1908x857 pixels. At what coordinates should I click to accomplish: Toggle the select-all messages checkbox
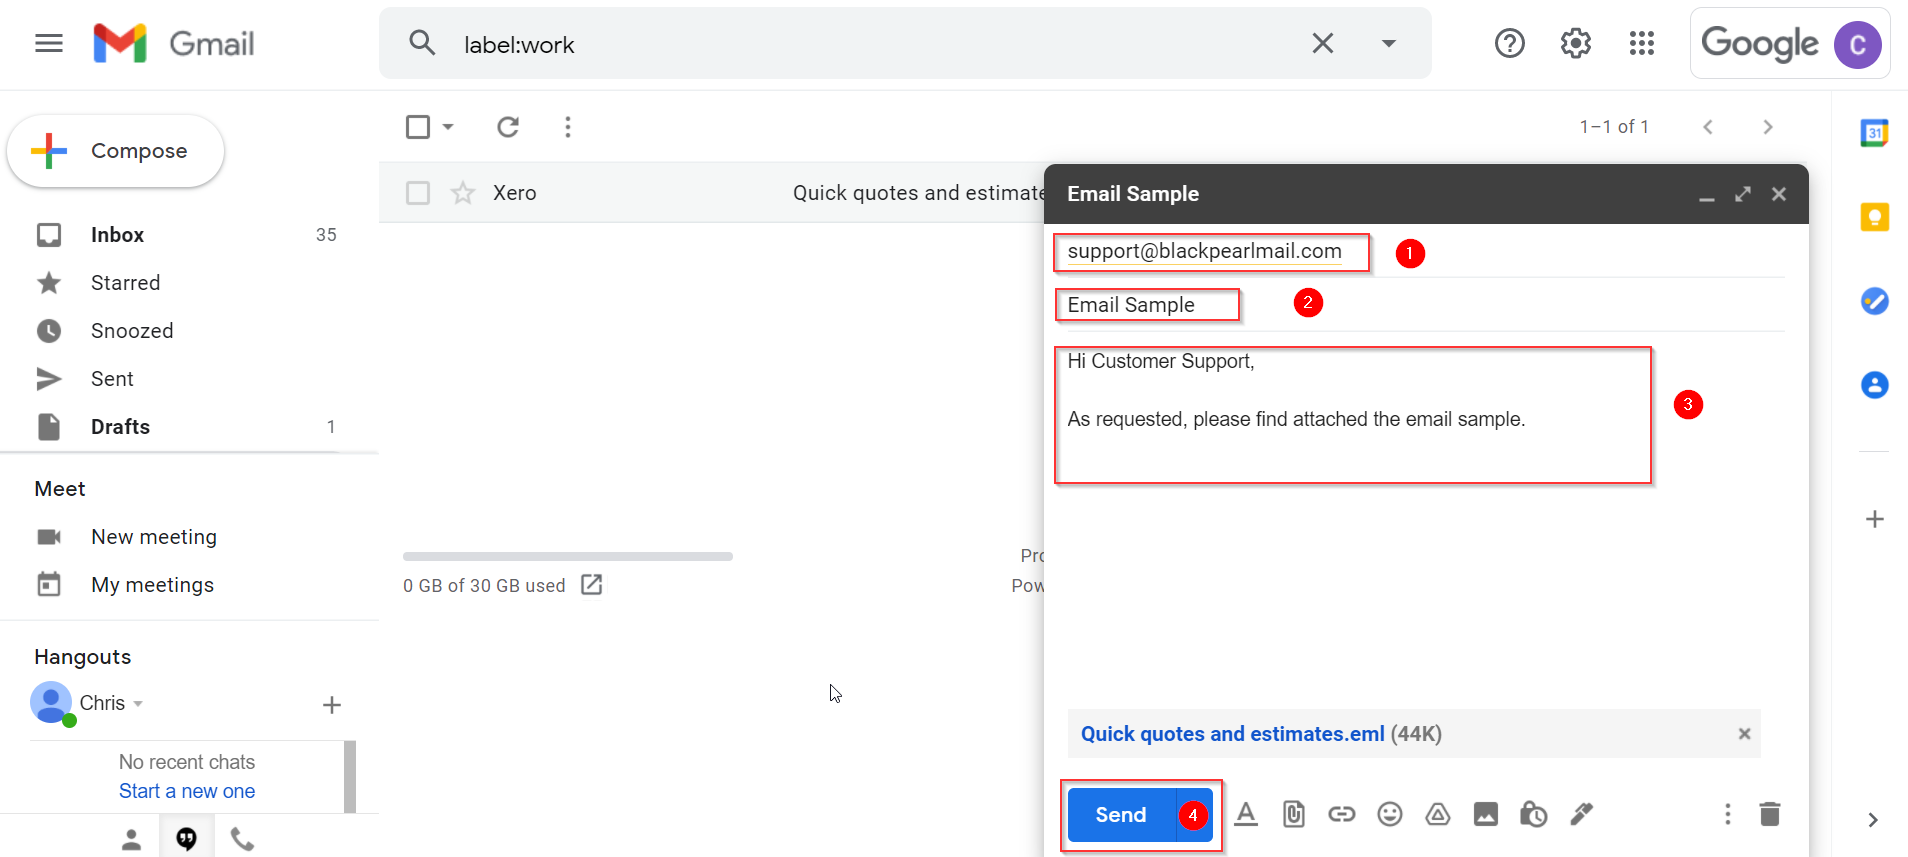coord(418,127)
